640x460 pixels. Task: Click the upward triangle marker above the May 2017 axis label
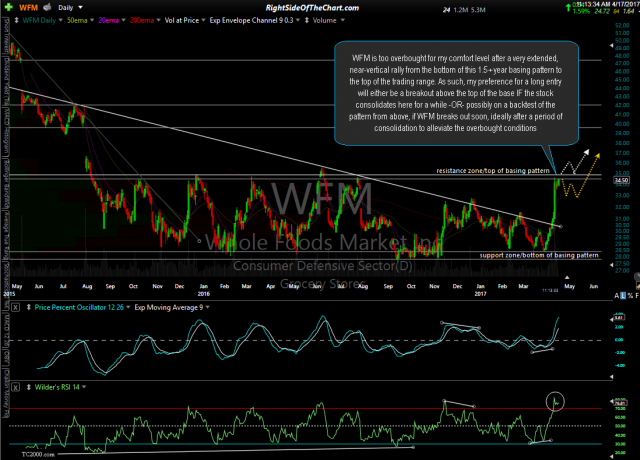567,278
